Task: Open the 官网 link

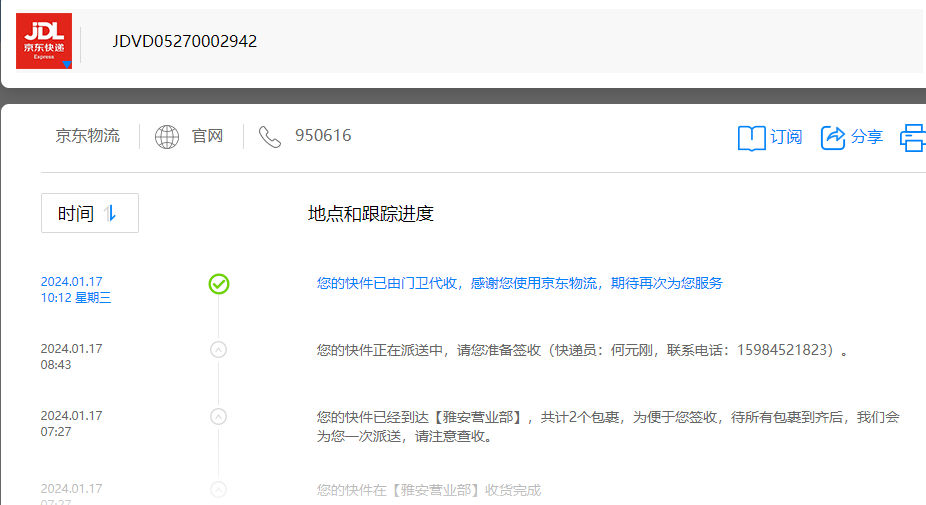Action: point(207,136)
